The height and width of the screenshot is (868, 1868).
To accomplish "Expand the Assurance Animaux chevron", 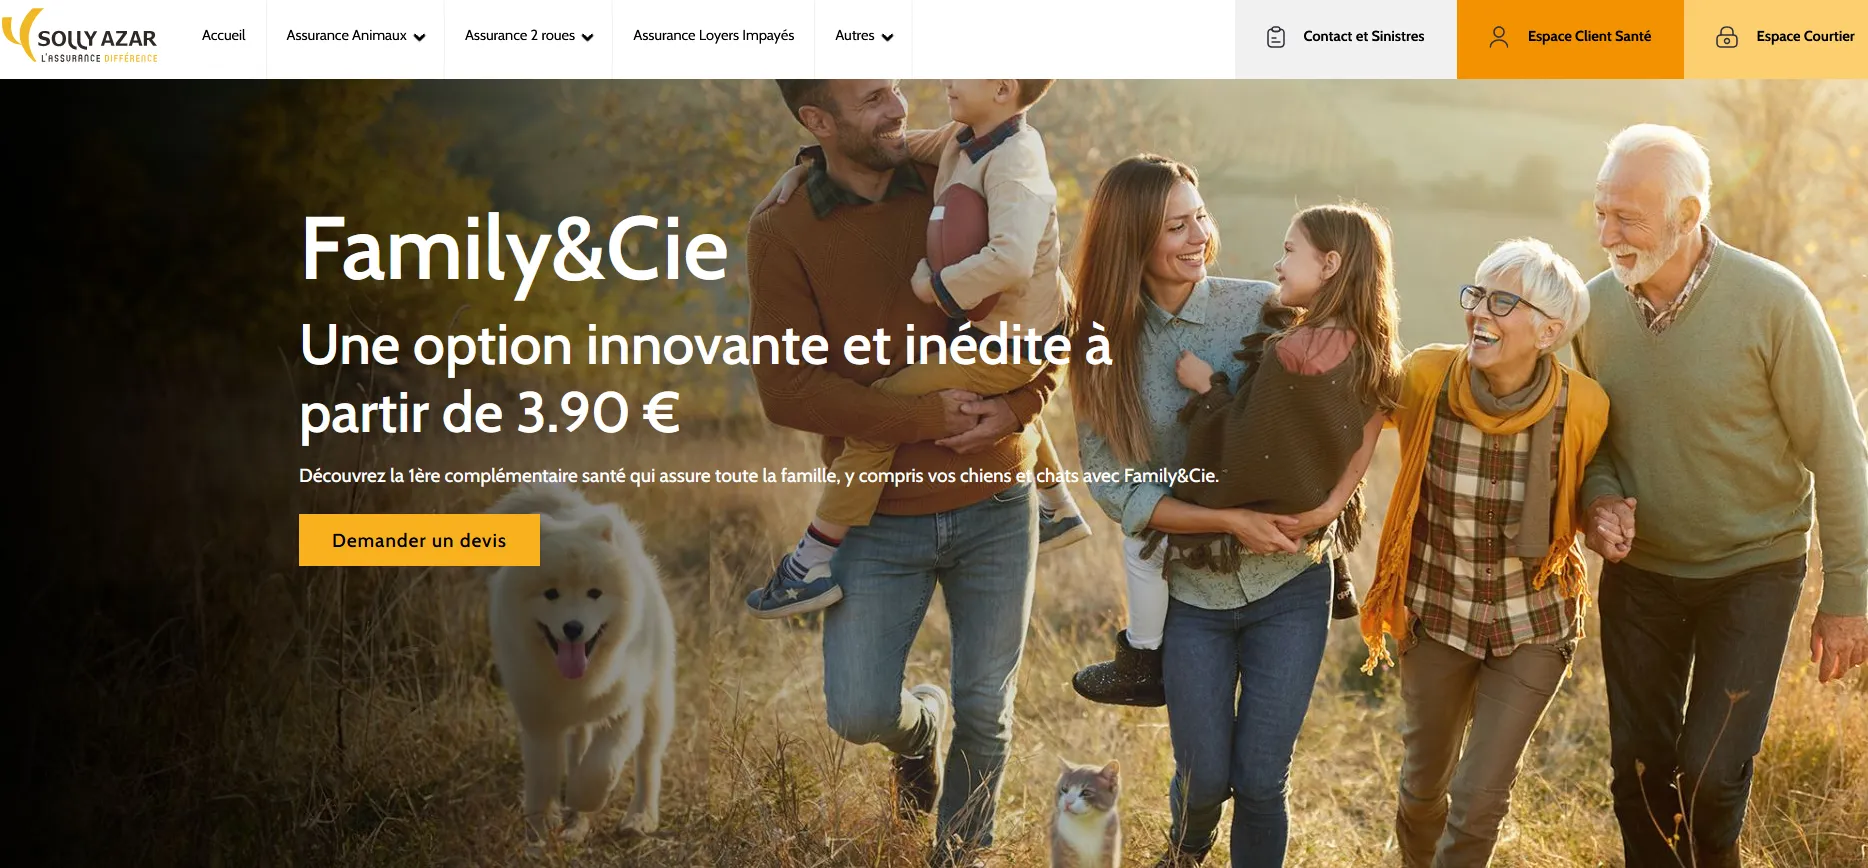I will [x=420, y=37].
